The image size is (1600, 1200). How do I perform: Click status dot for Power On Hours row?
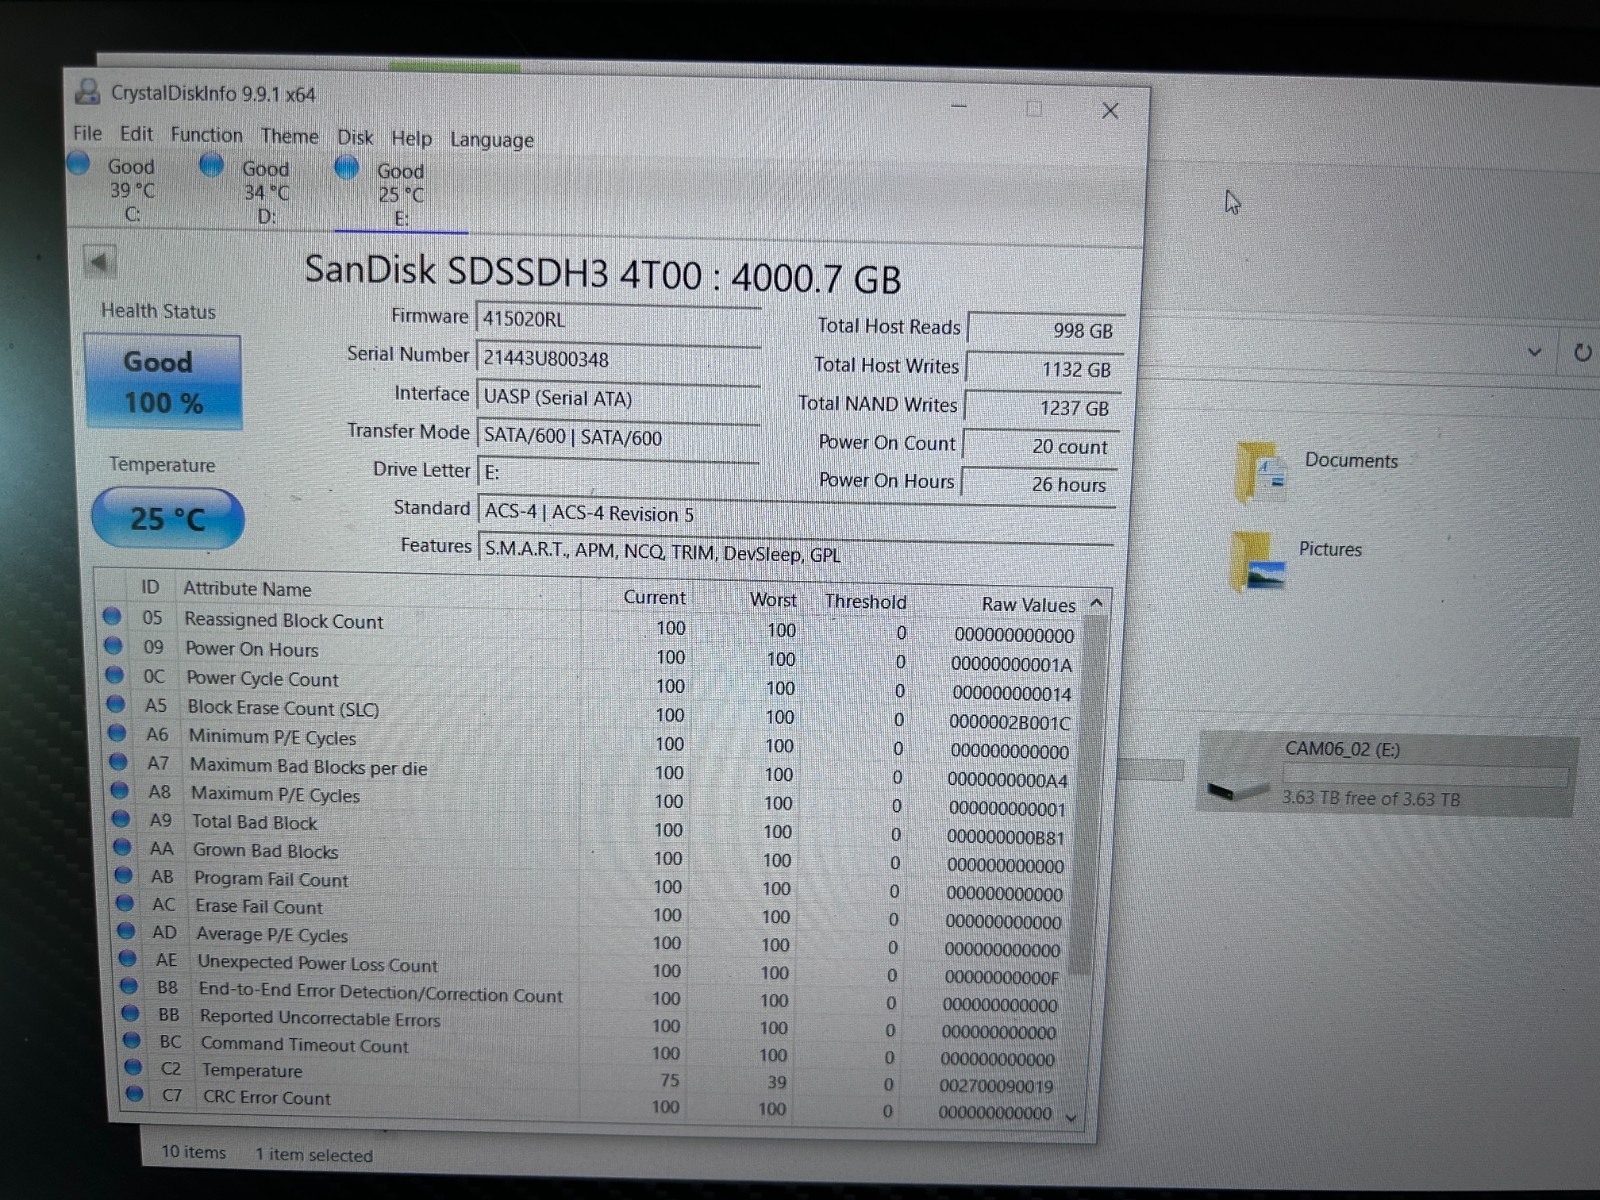tap(113, 645)
